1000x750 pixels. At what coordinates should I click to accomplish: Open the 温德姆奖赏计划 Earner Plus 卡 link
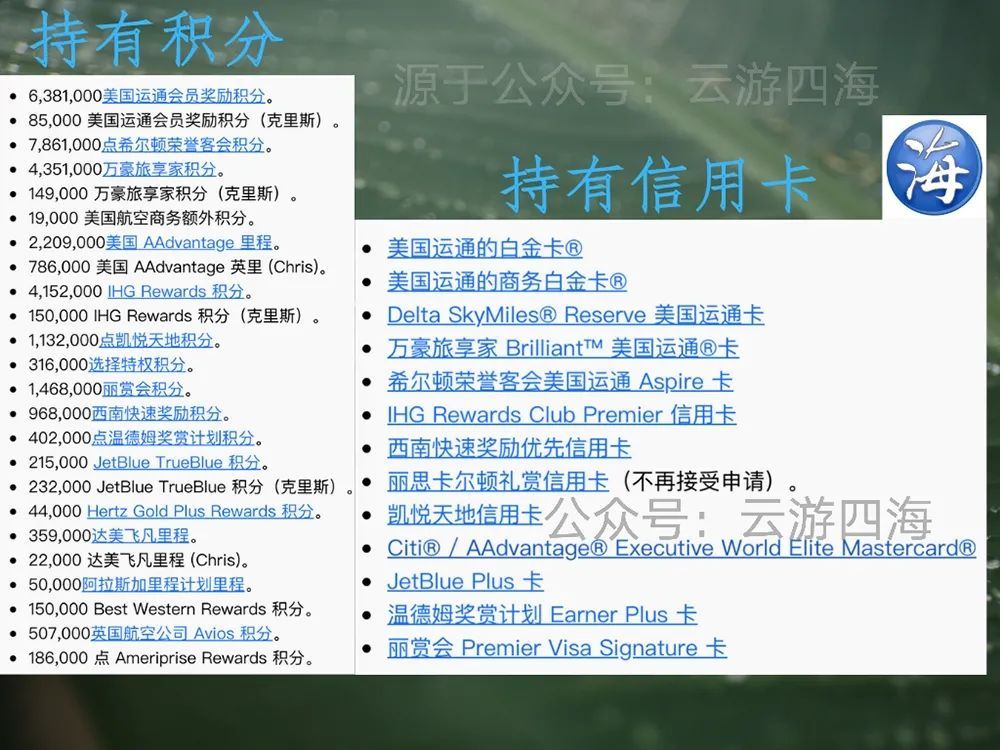[542, 615]
